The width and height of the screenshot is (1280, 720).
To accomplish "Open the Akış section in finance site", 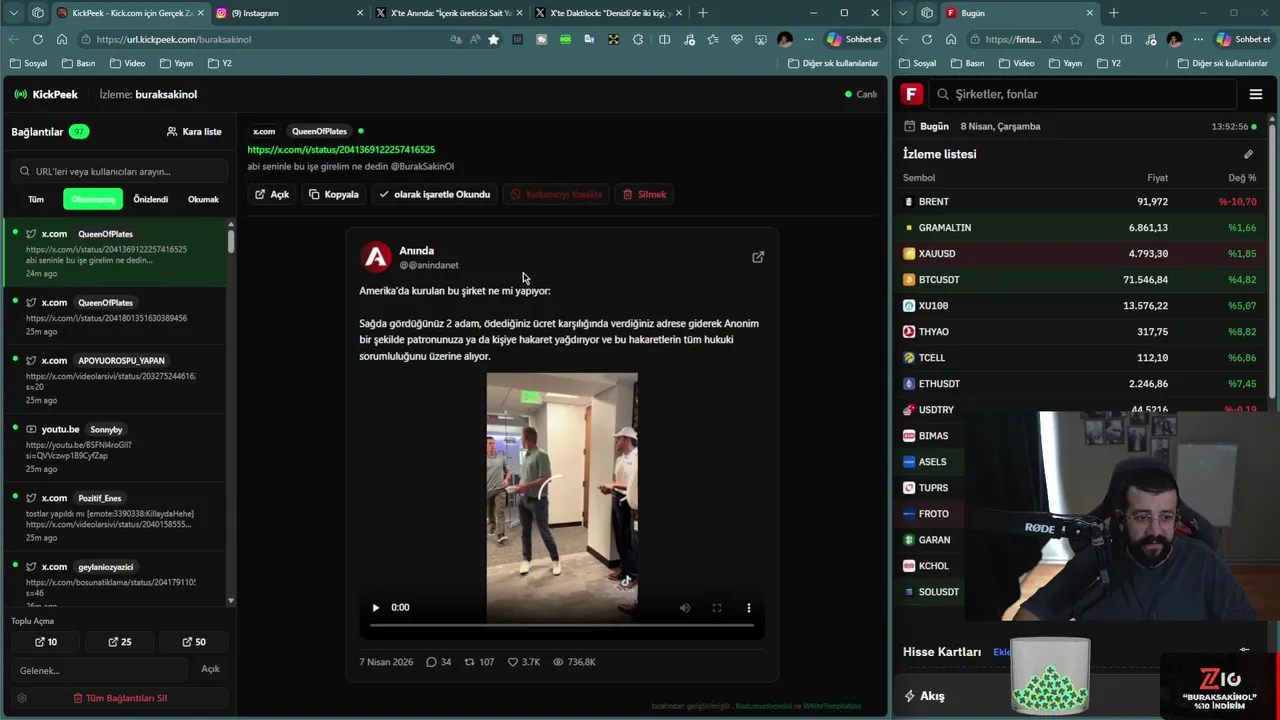I will coord(924,696).
